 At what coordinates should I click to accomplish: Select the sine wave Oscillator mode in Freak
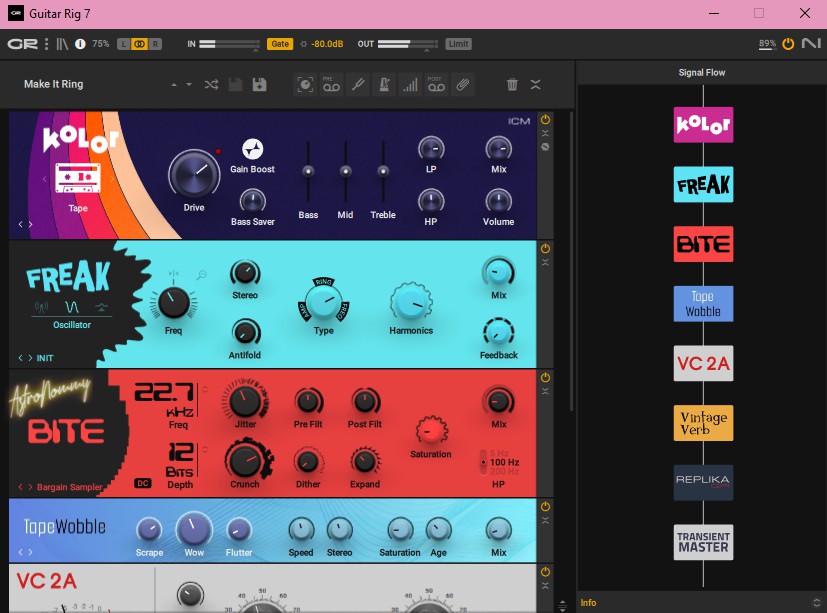(x=72, y=306)
